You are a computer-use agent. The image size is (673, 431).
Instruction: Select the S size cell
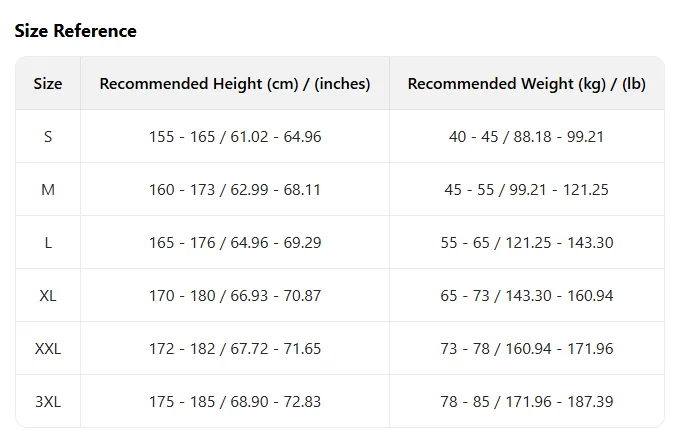tap(48, 137)
